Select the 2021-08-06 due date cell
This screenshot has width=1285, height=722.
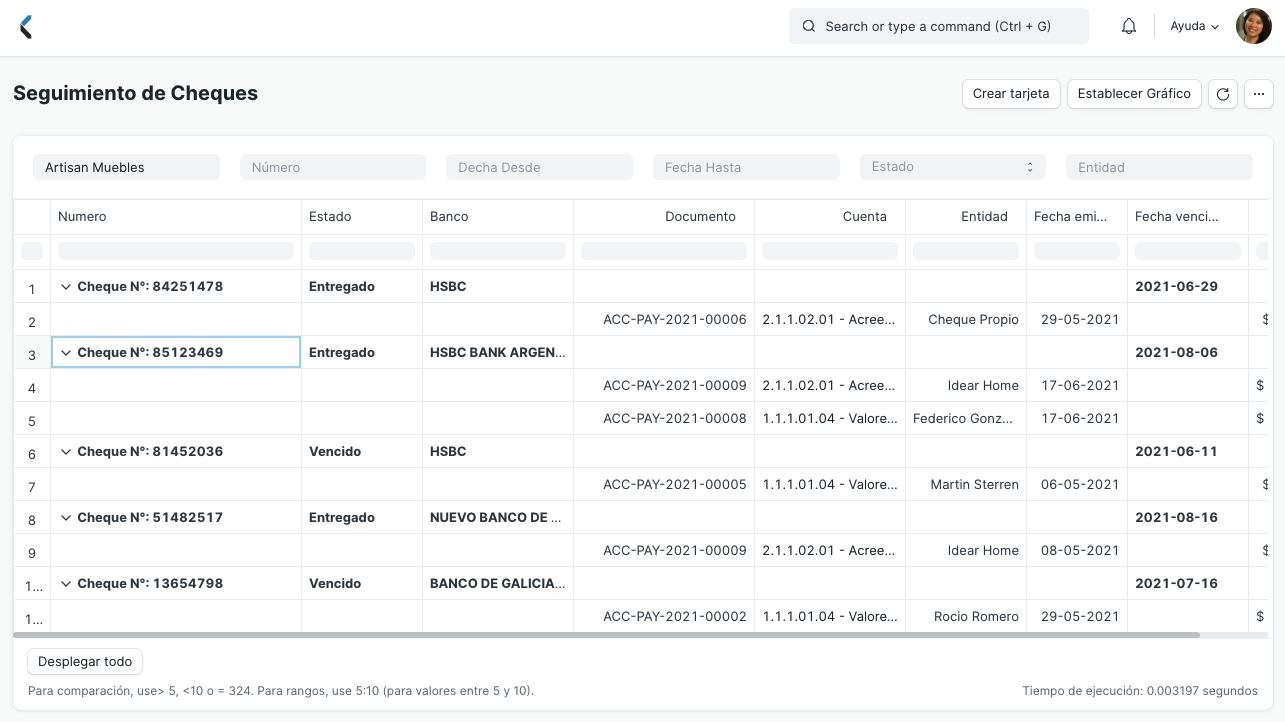(1188, 353)
